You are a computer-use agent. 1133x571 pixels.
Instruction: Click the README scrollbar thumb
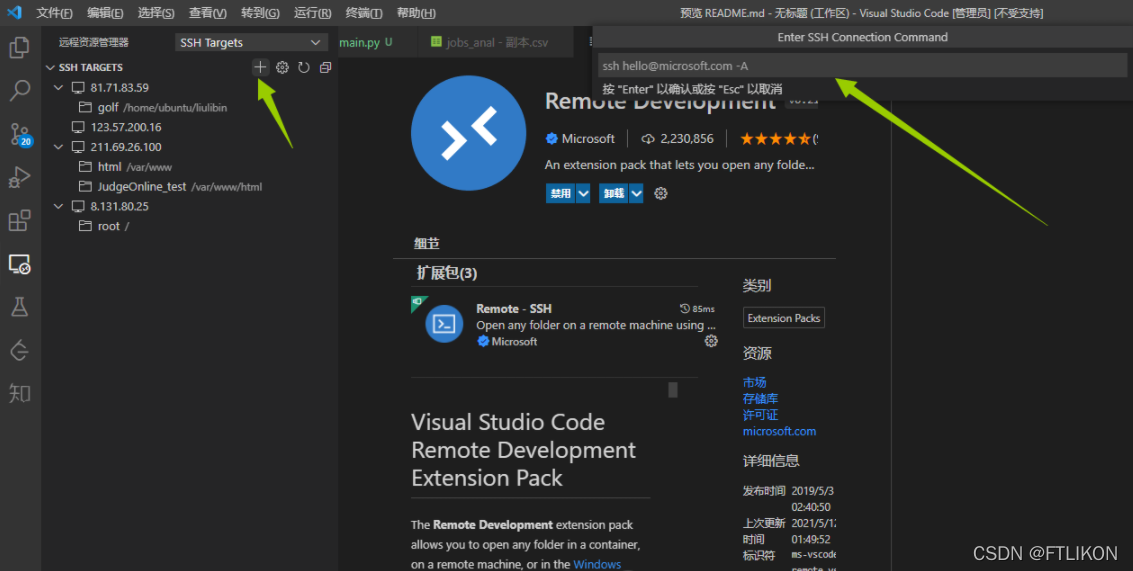[673, 390]
